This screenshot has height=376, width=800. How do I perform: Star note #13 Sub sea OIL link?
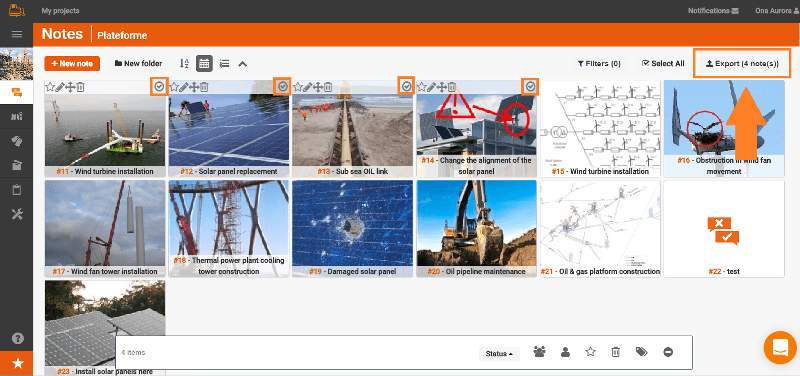coord(298,87)
